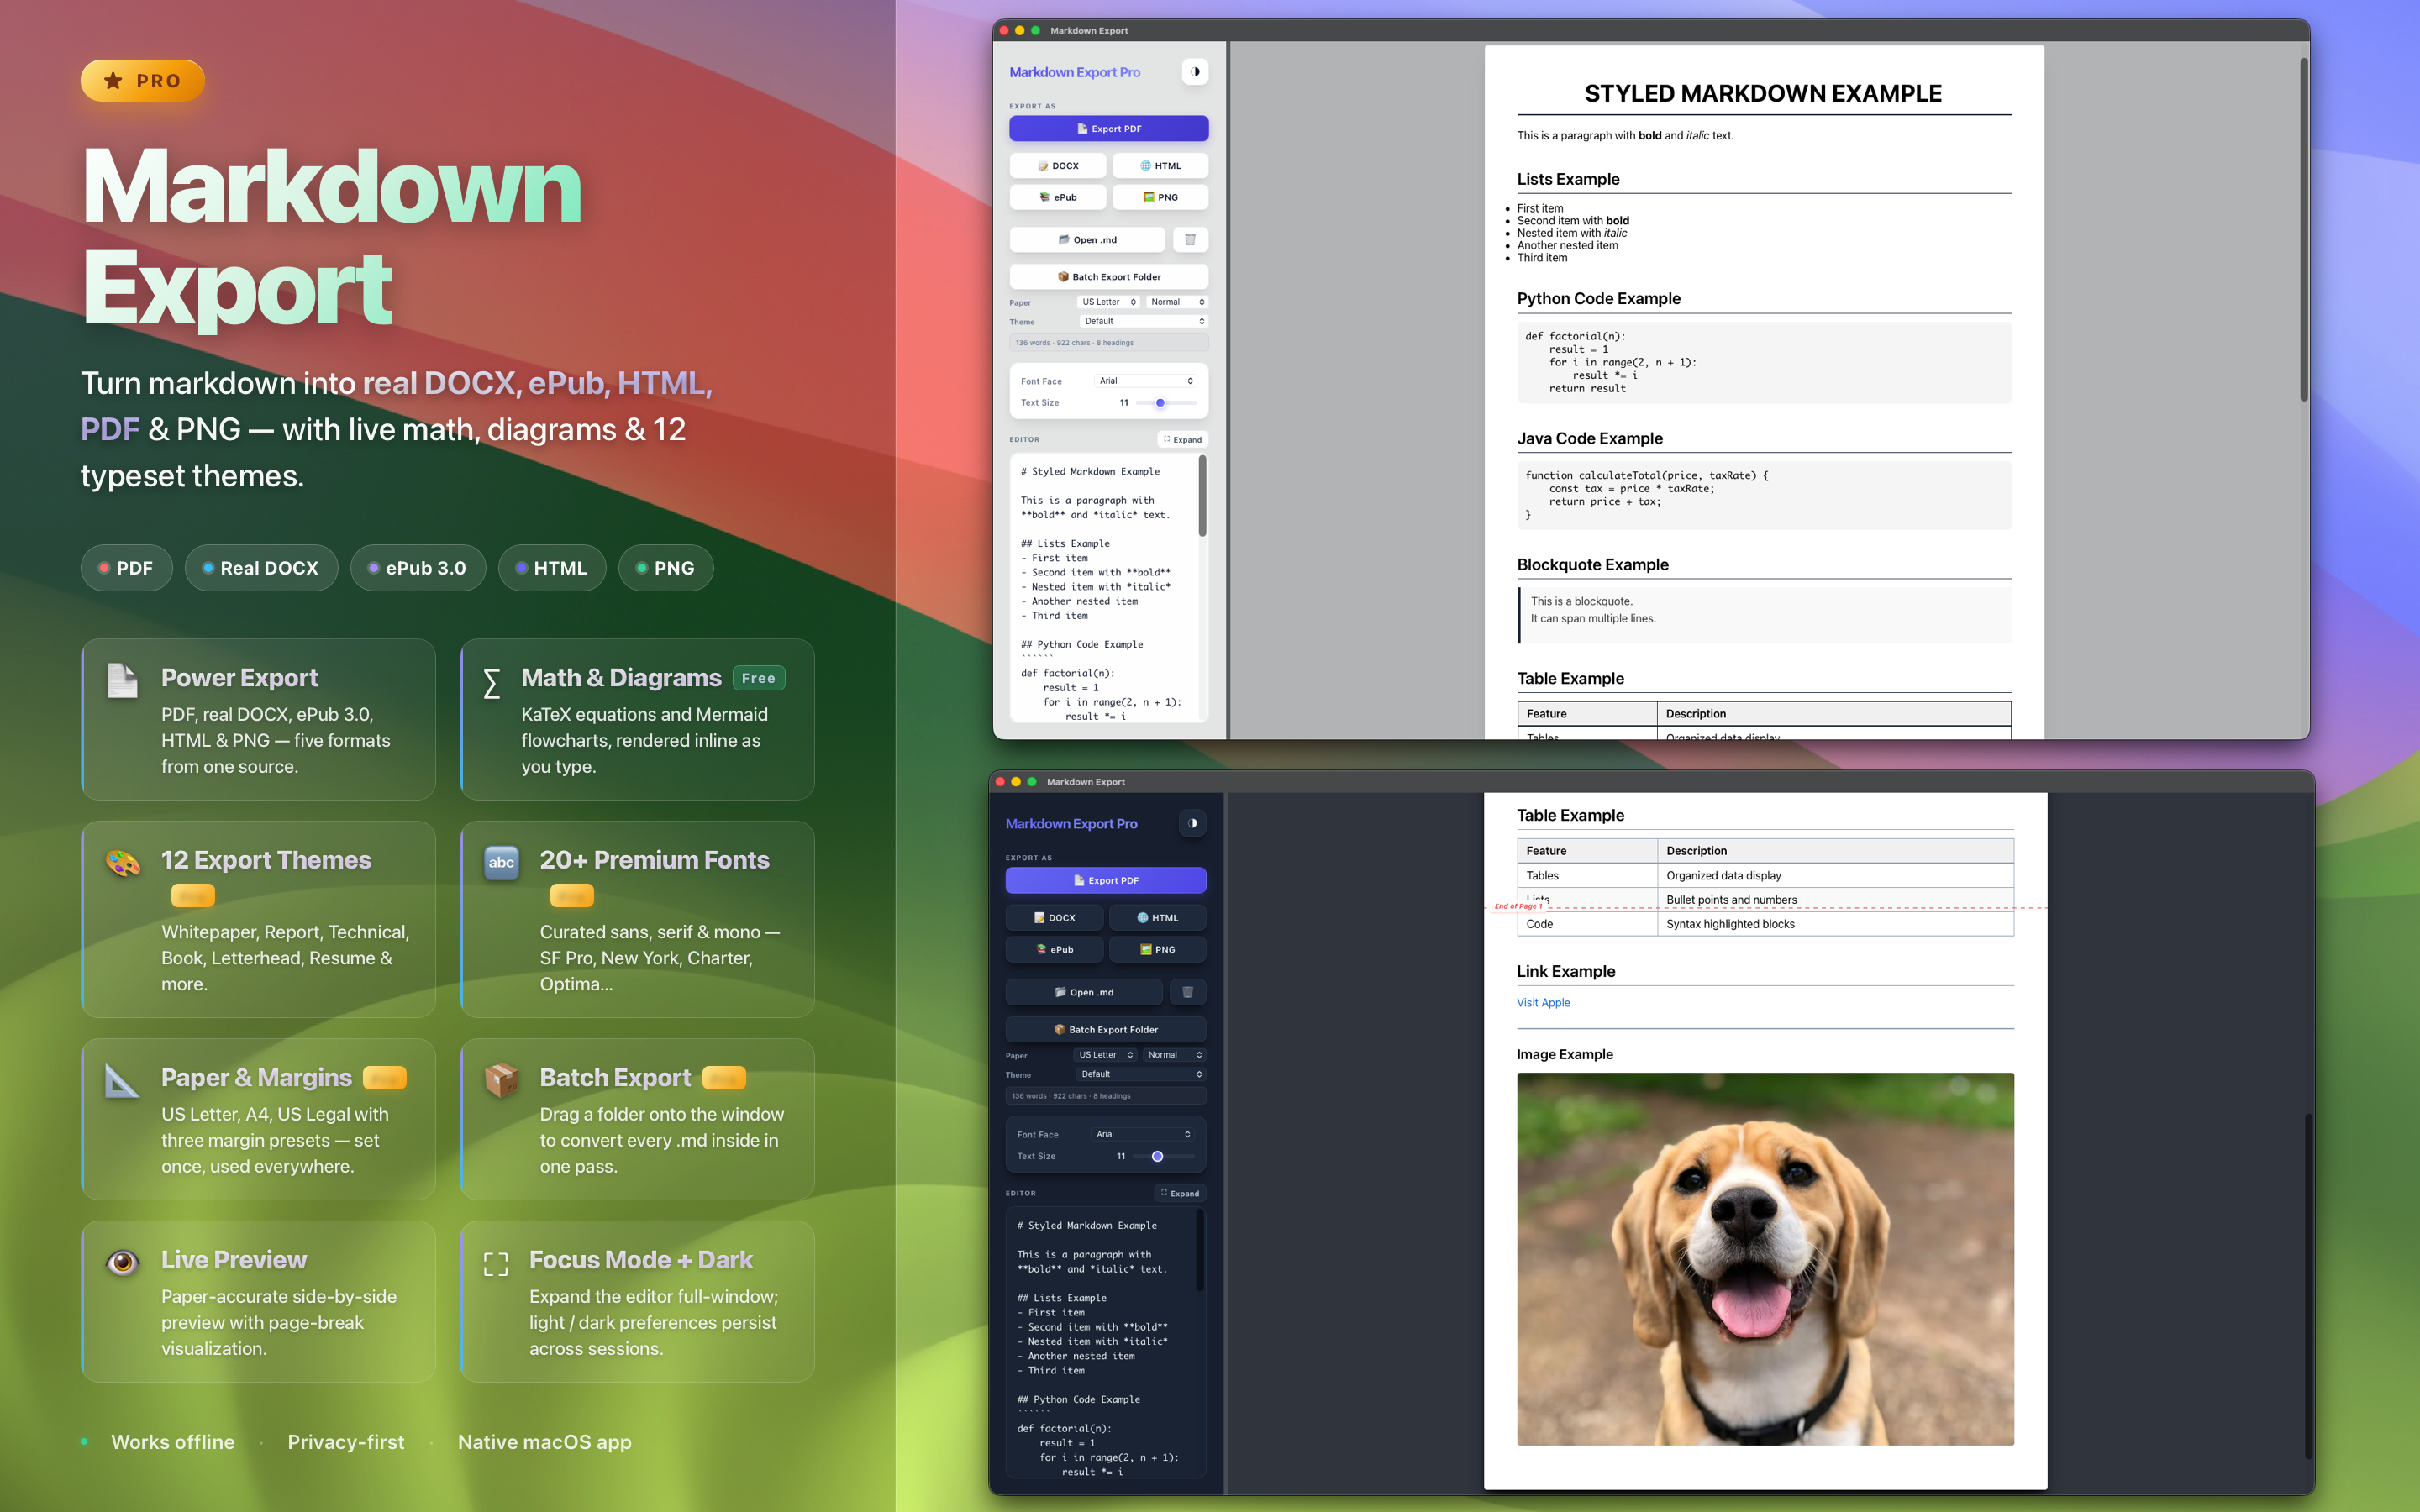This screenshot has height=1512, width=2420.
Task: Click trash icon in the light window
Action: point(1190,240)
